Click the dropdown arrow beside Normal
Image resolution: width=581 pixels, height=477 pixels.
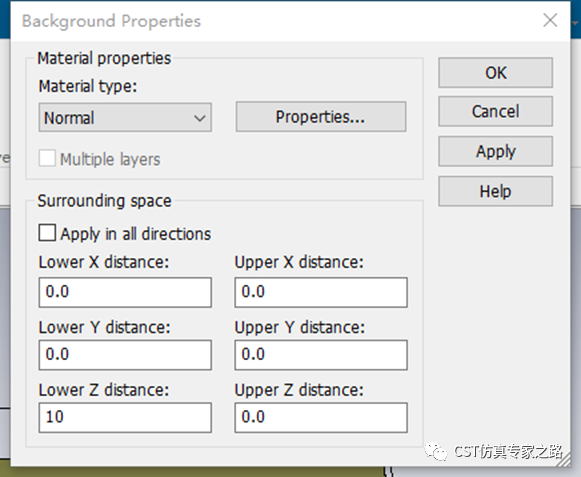[x=200, y=118]
